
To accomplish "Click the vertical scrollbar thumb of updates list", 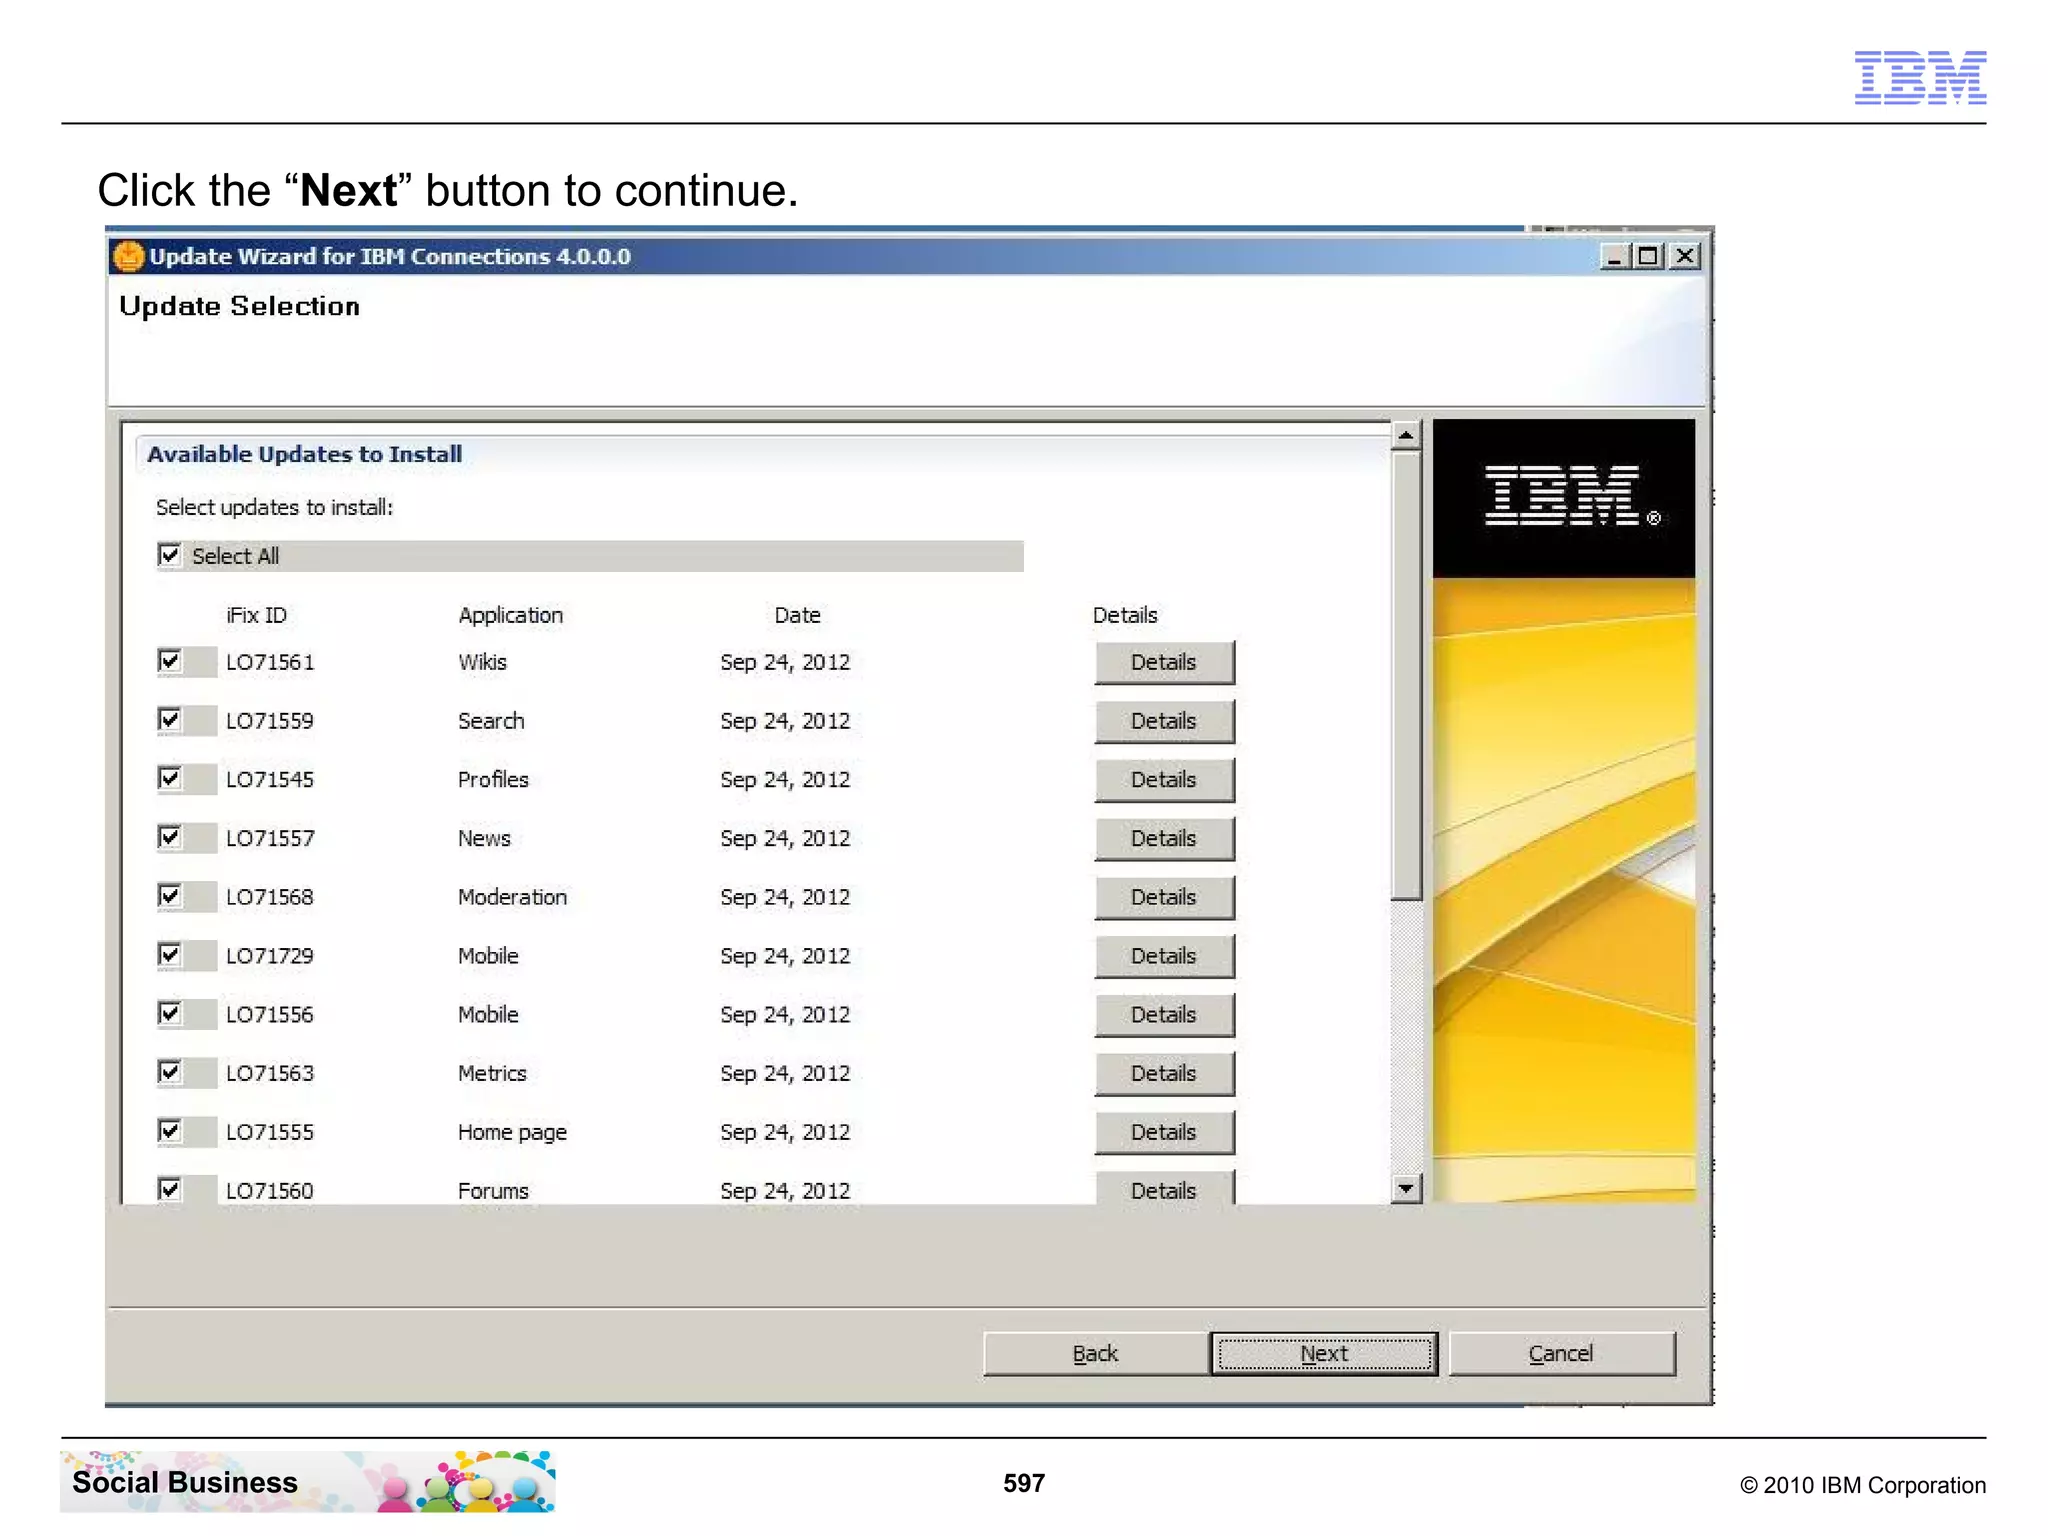I will click(1406, 675).
